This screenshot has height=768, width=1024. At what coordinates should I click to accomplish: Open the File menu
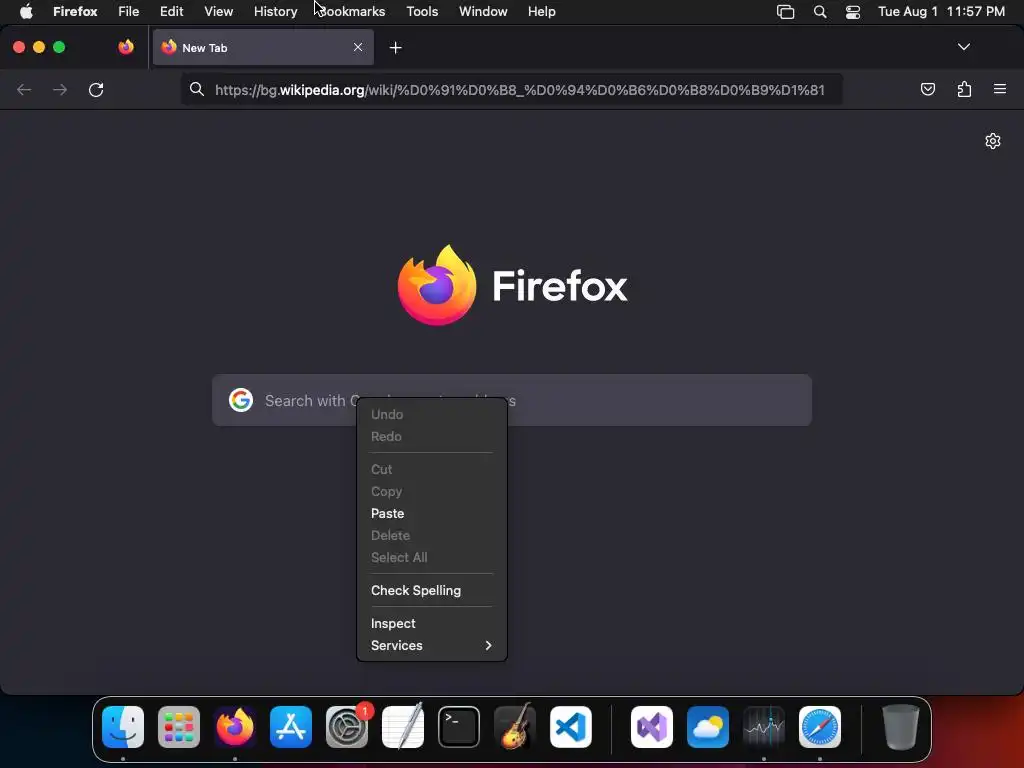coord(129,11)
